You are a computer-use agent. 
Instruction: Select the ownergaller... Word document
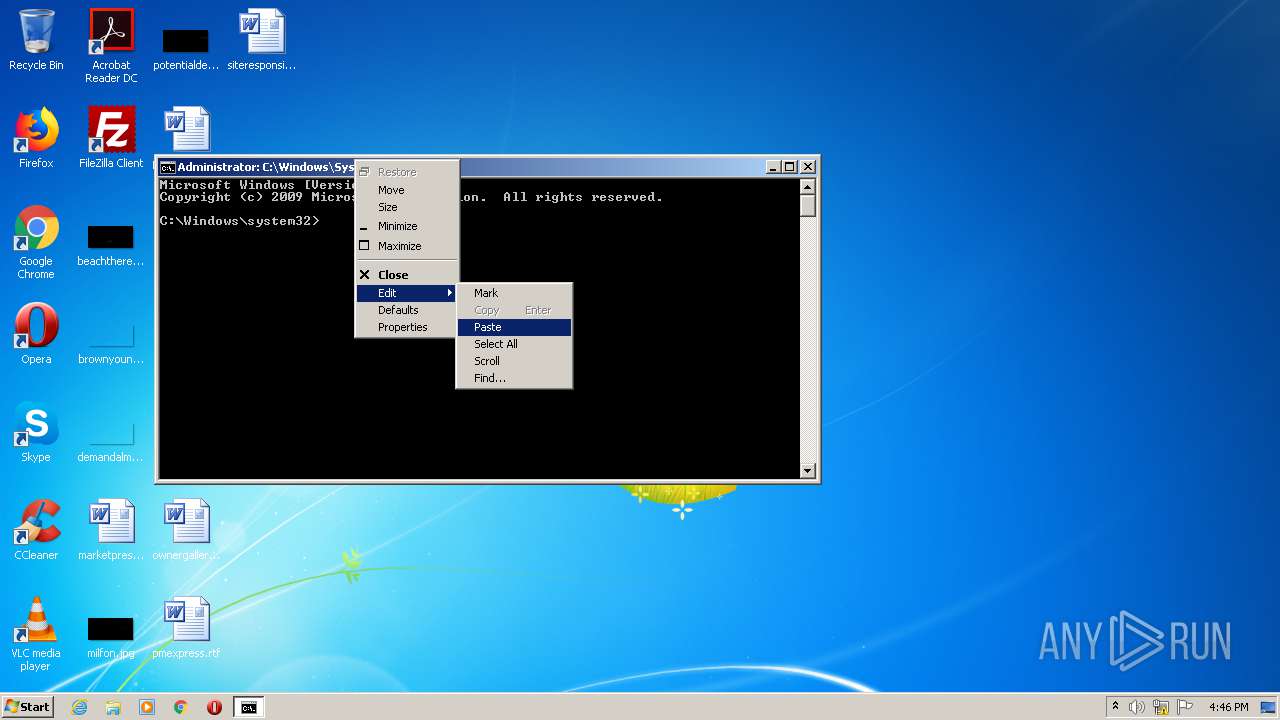[186, 530]
